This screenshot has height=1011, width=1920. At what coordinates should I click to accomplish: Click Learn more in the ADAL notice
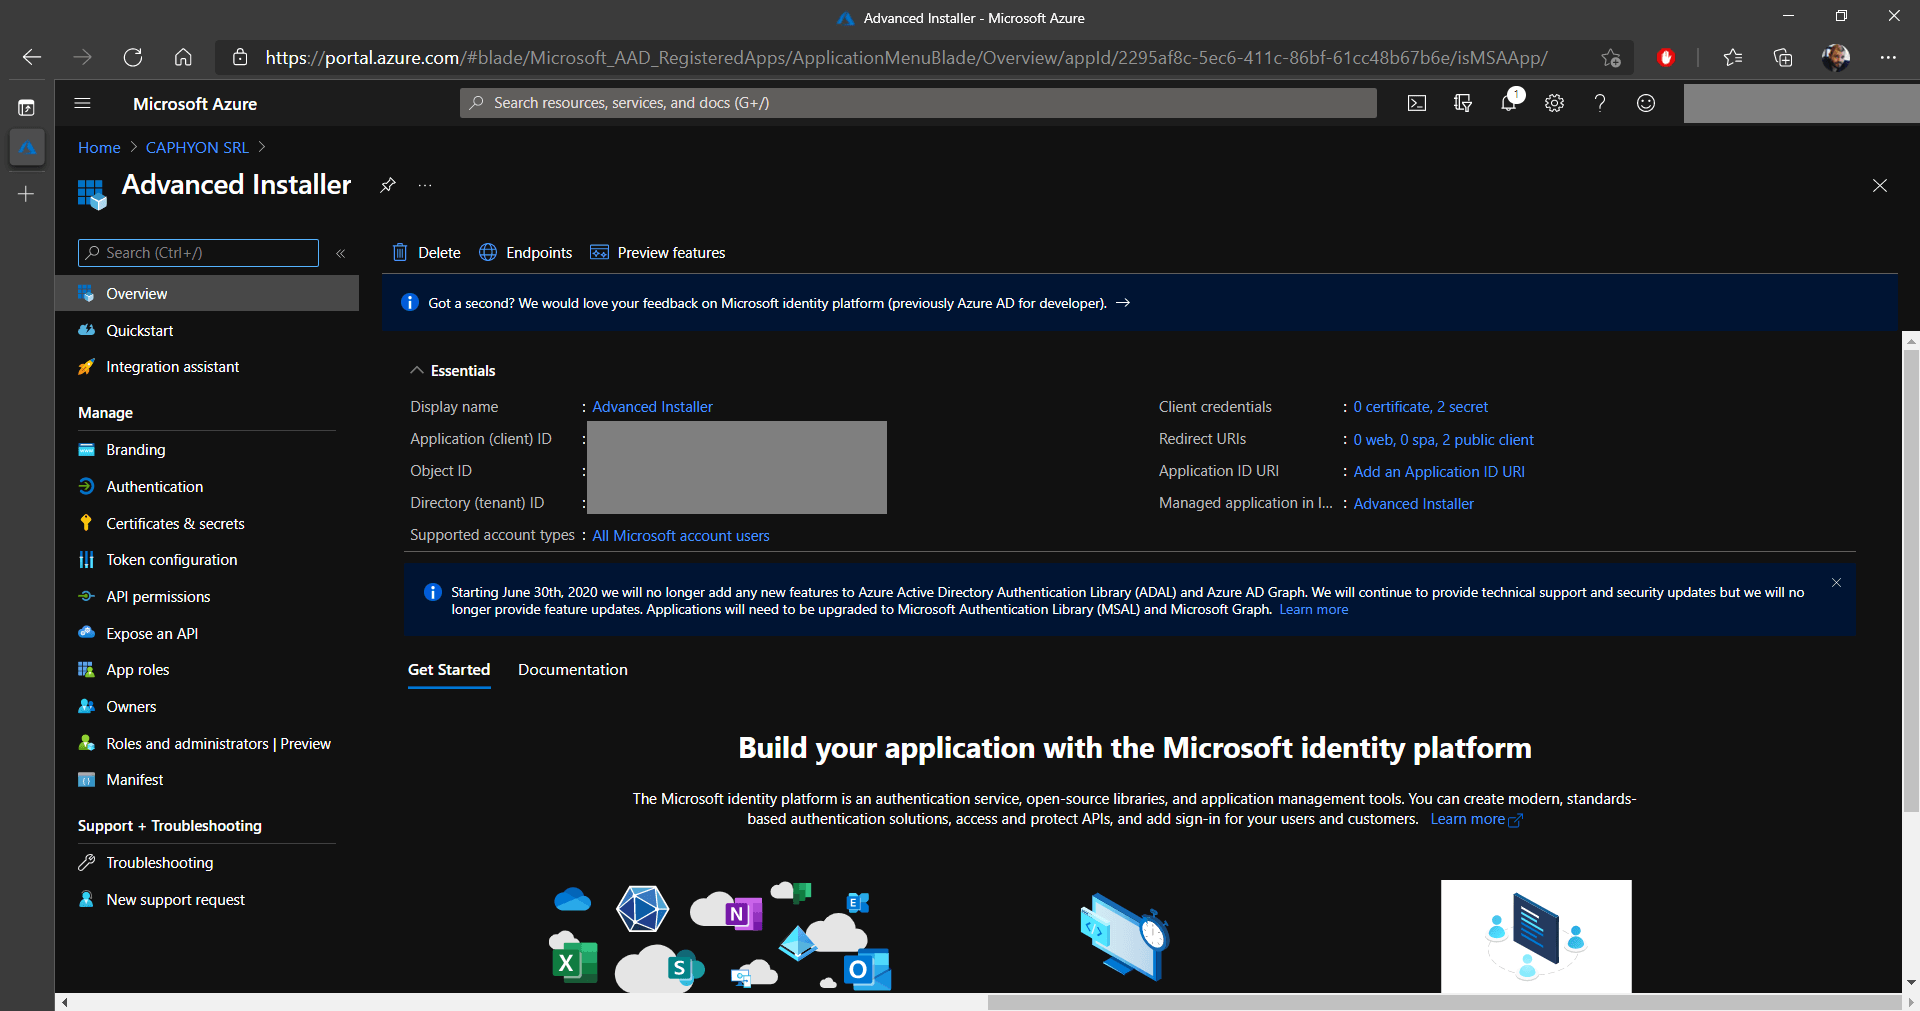(x=1313, y=610)
